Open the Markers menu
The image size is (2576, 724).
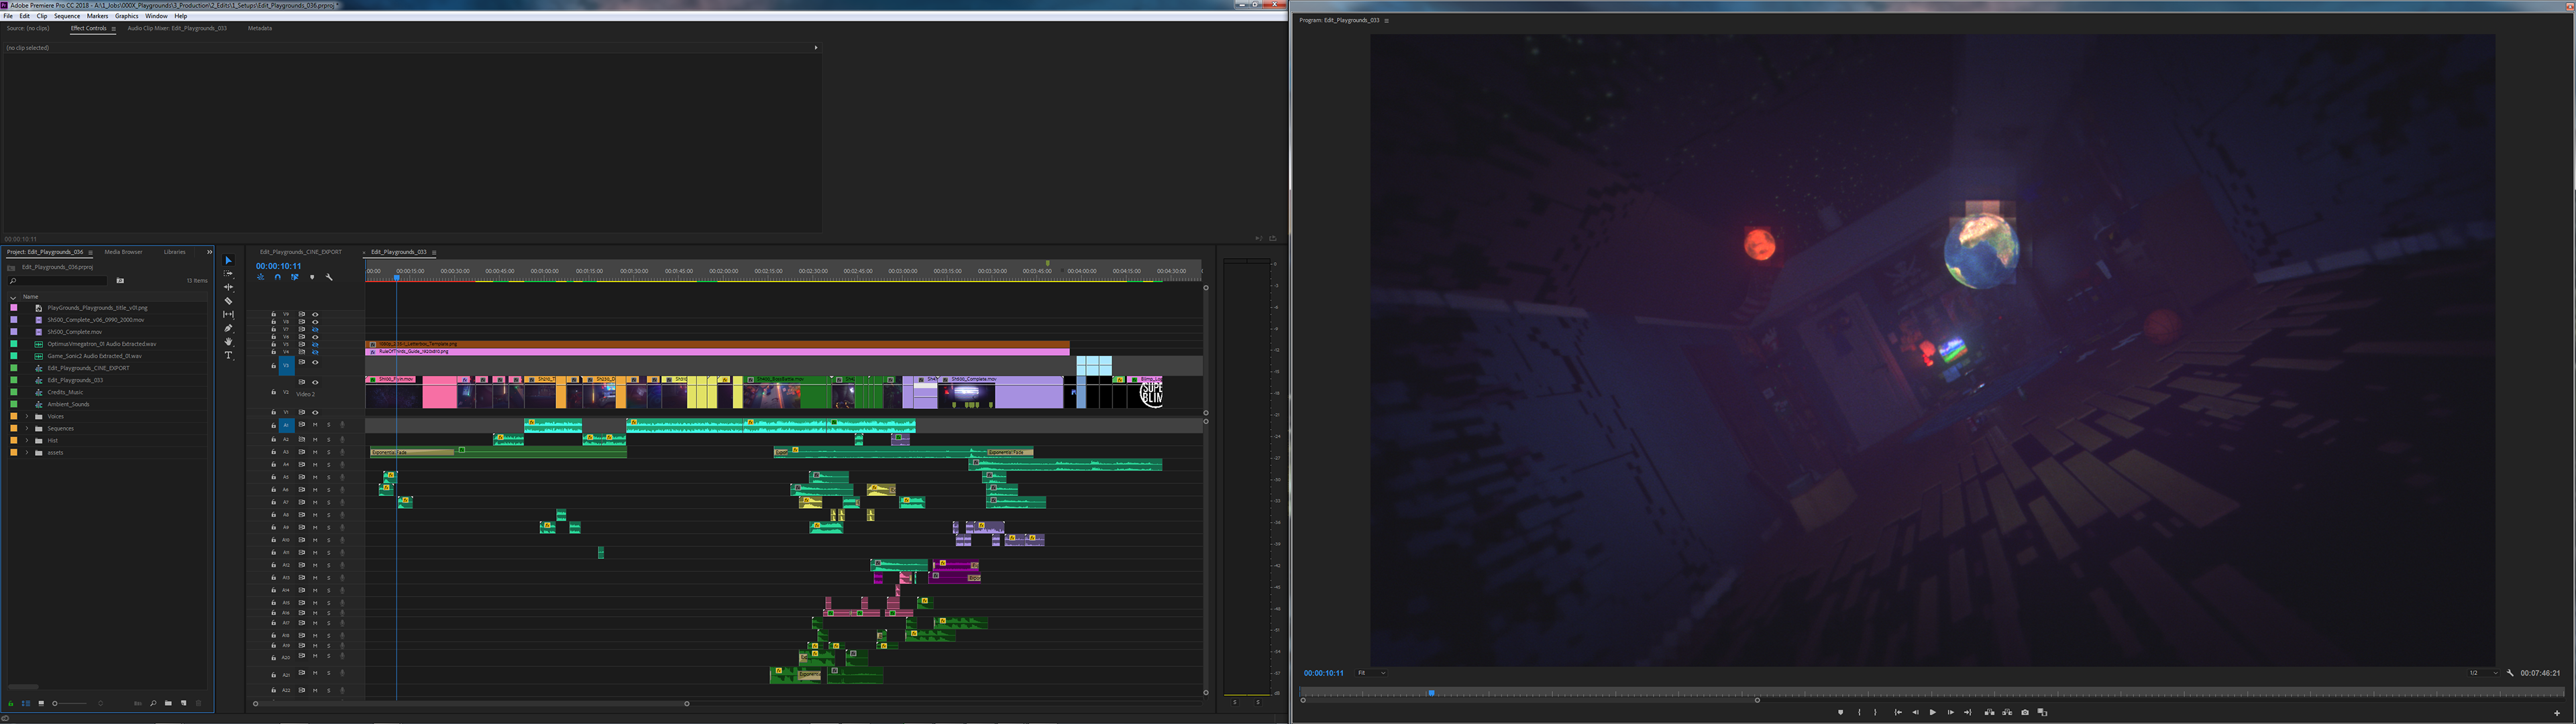coord(97,16)
